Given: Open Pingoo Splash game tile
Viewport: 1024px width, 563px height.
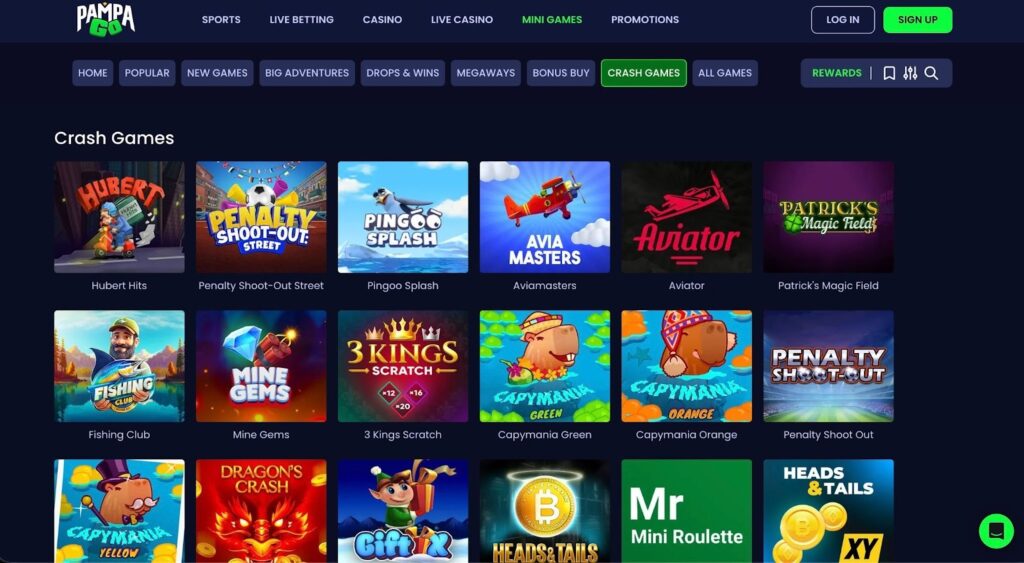Looking at the screenshot, I should 403,217.
